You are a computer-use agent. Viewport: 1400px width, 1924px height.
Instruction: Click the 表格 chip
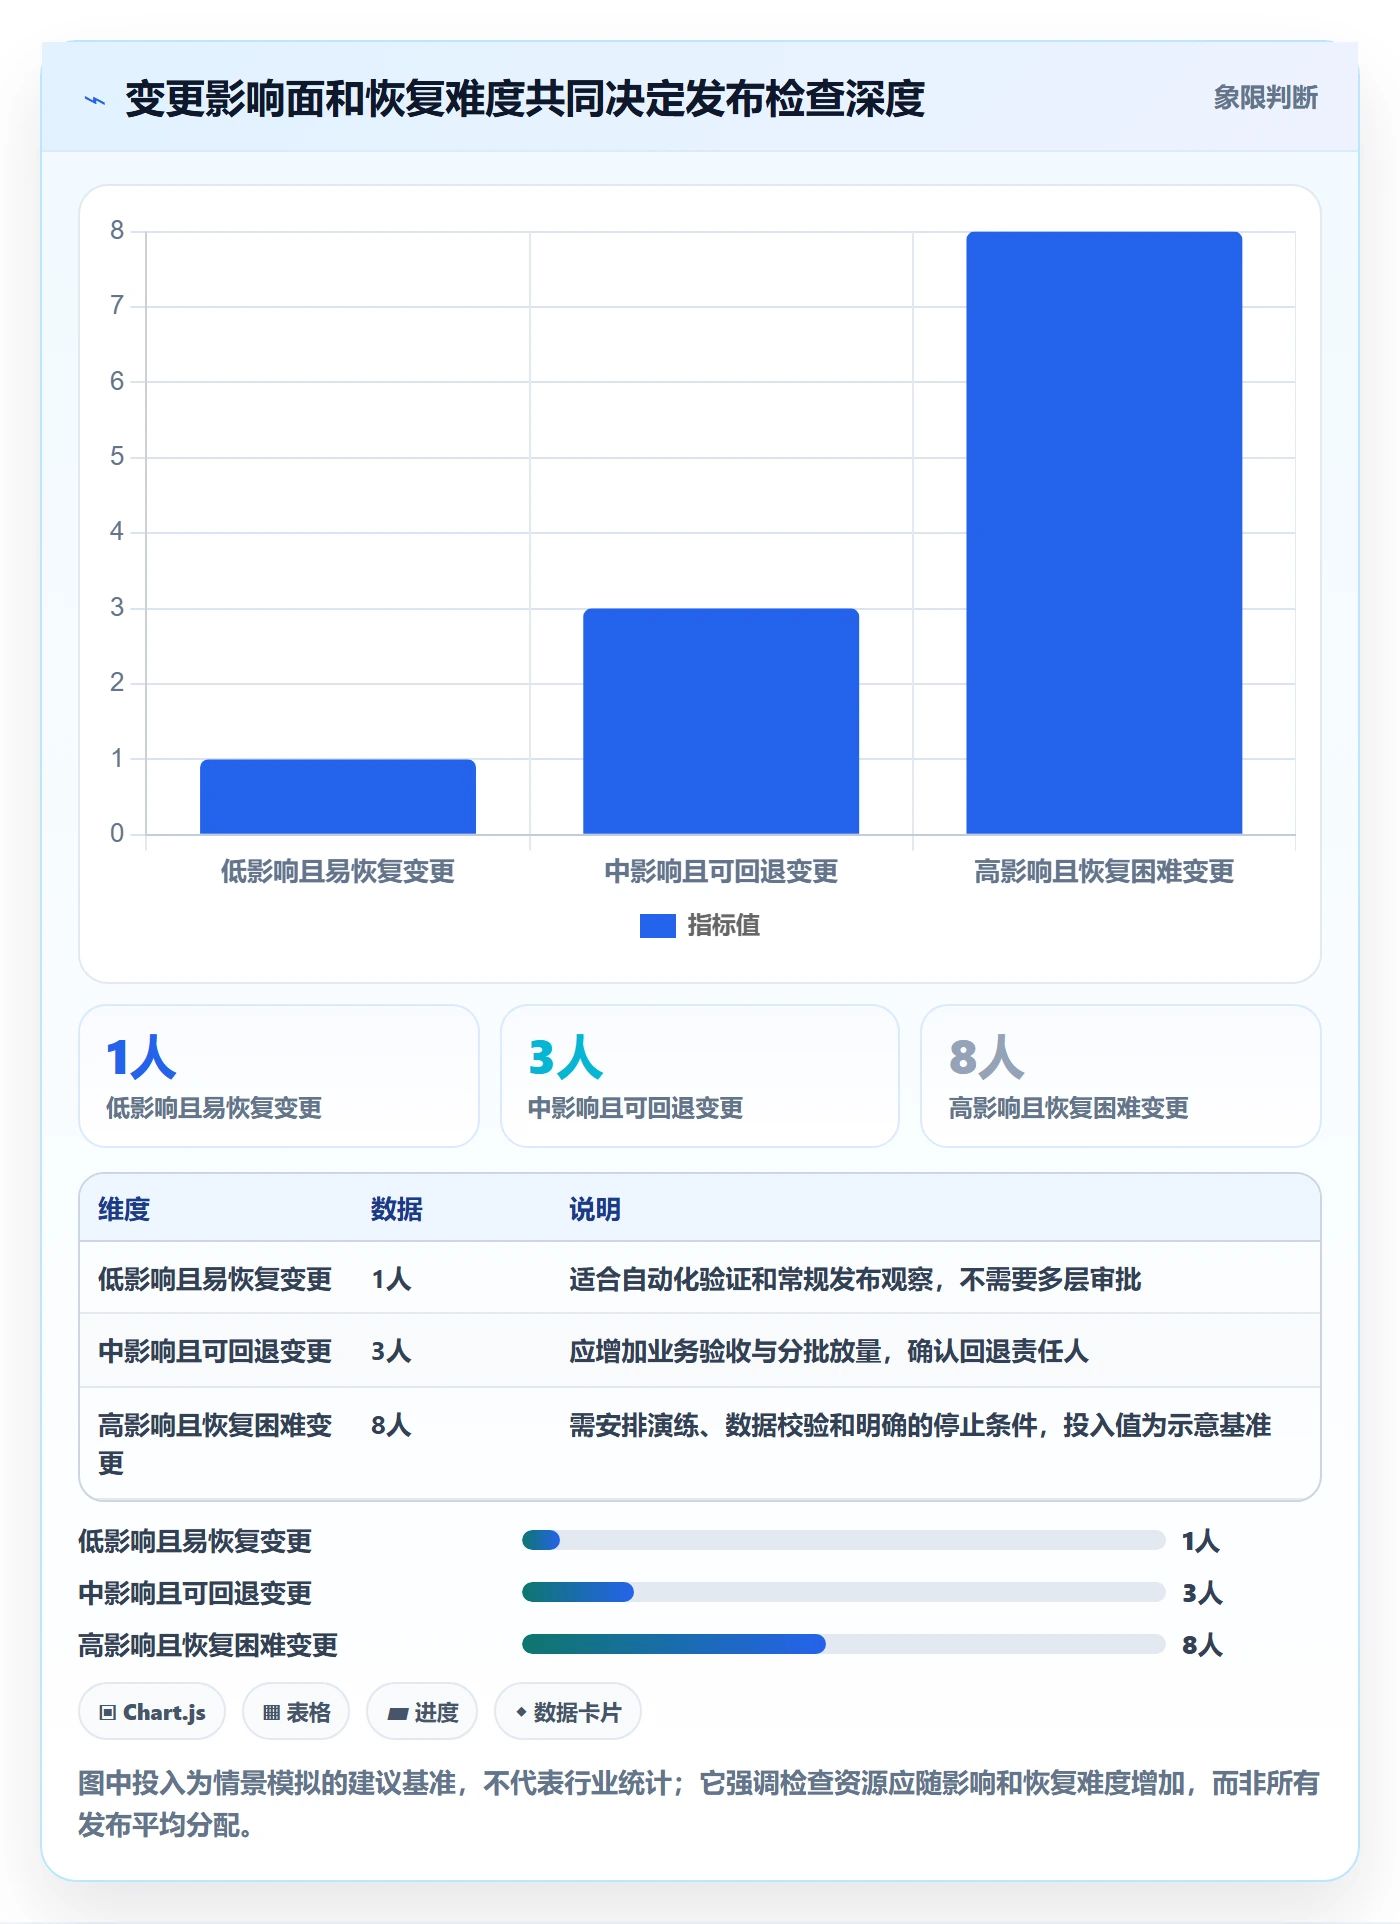296,1712
